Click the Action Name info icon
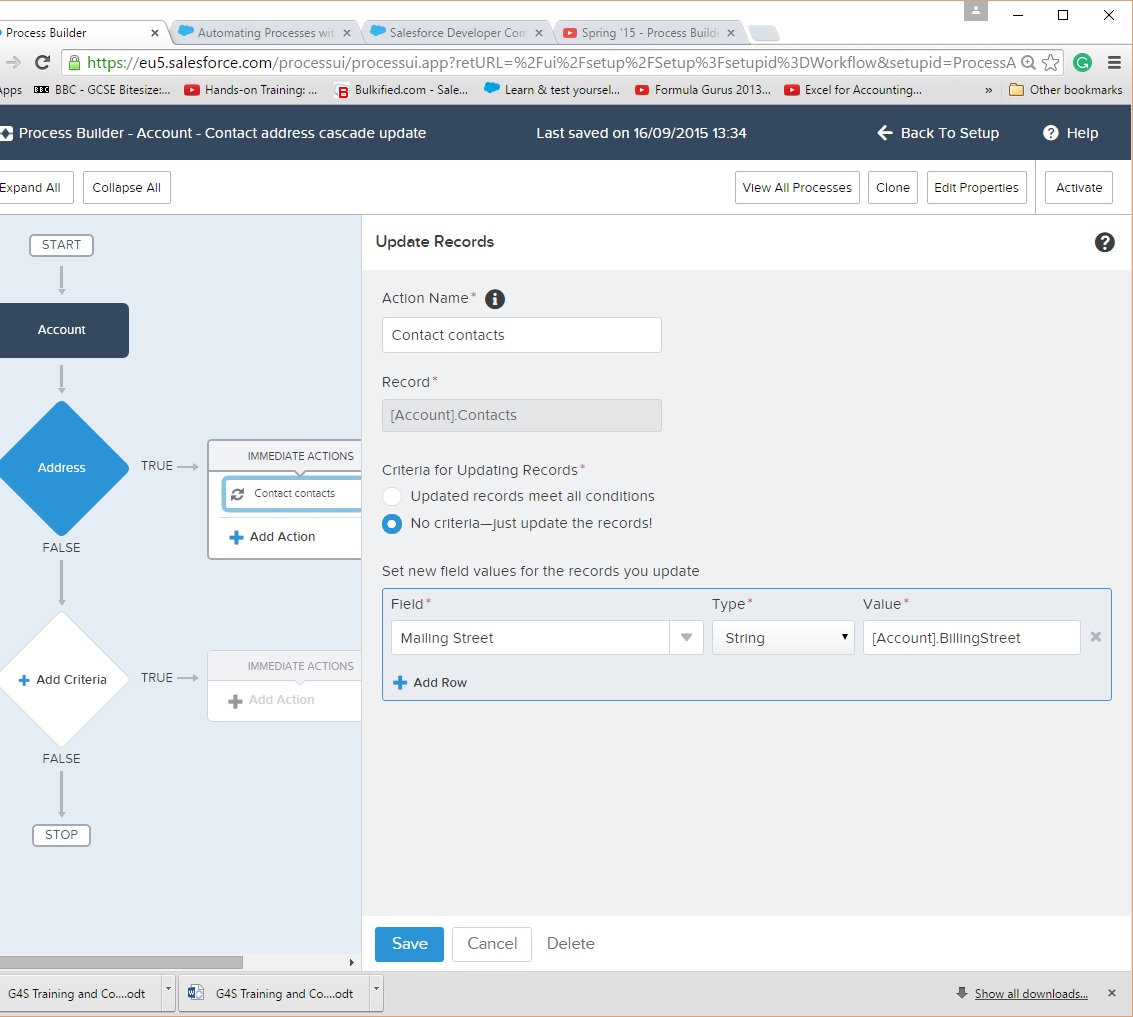This screenshot has width=1133, height=1017. (x=494, y=299)
